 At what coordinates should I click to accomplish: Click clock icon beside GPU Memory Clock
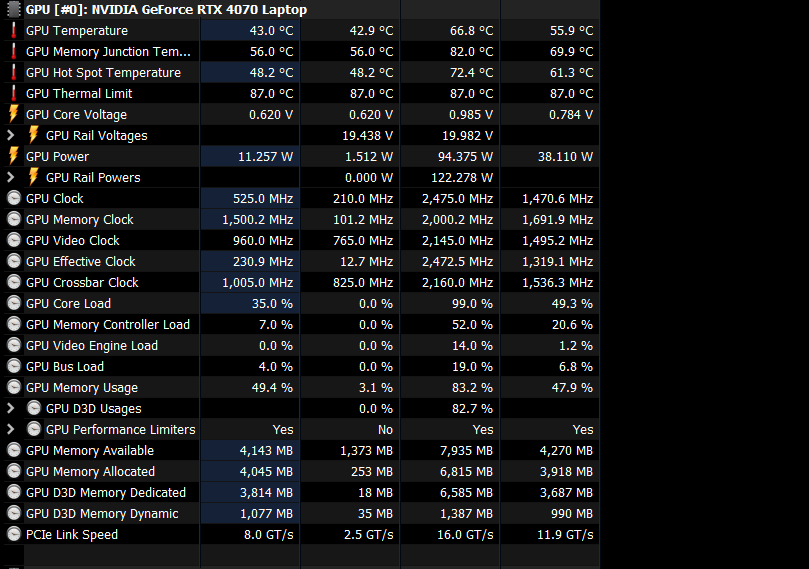(x=14, y=220)
